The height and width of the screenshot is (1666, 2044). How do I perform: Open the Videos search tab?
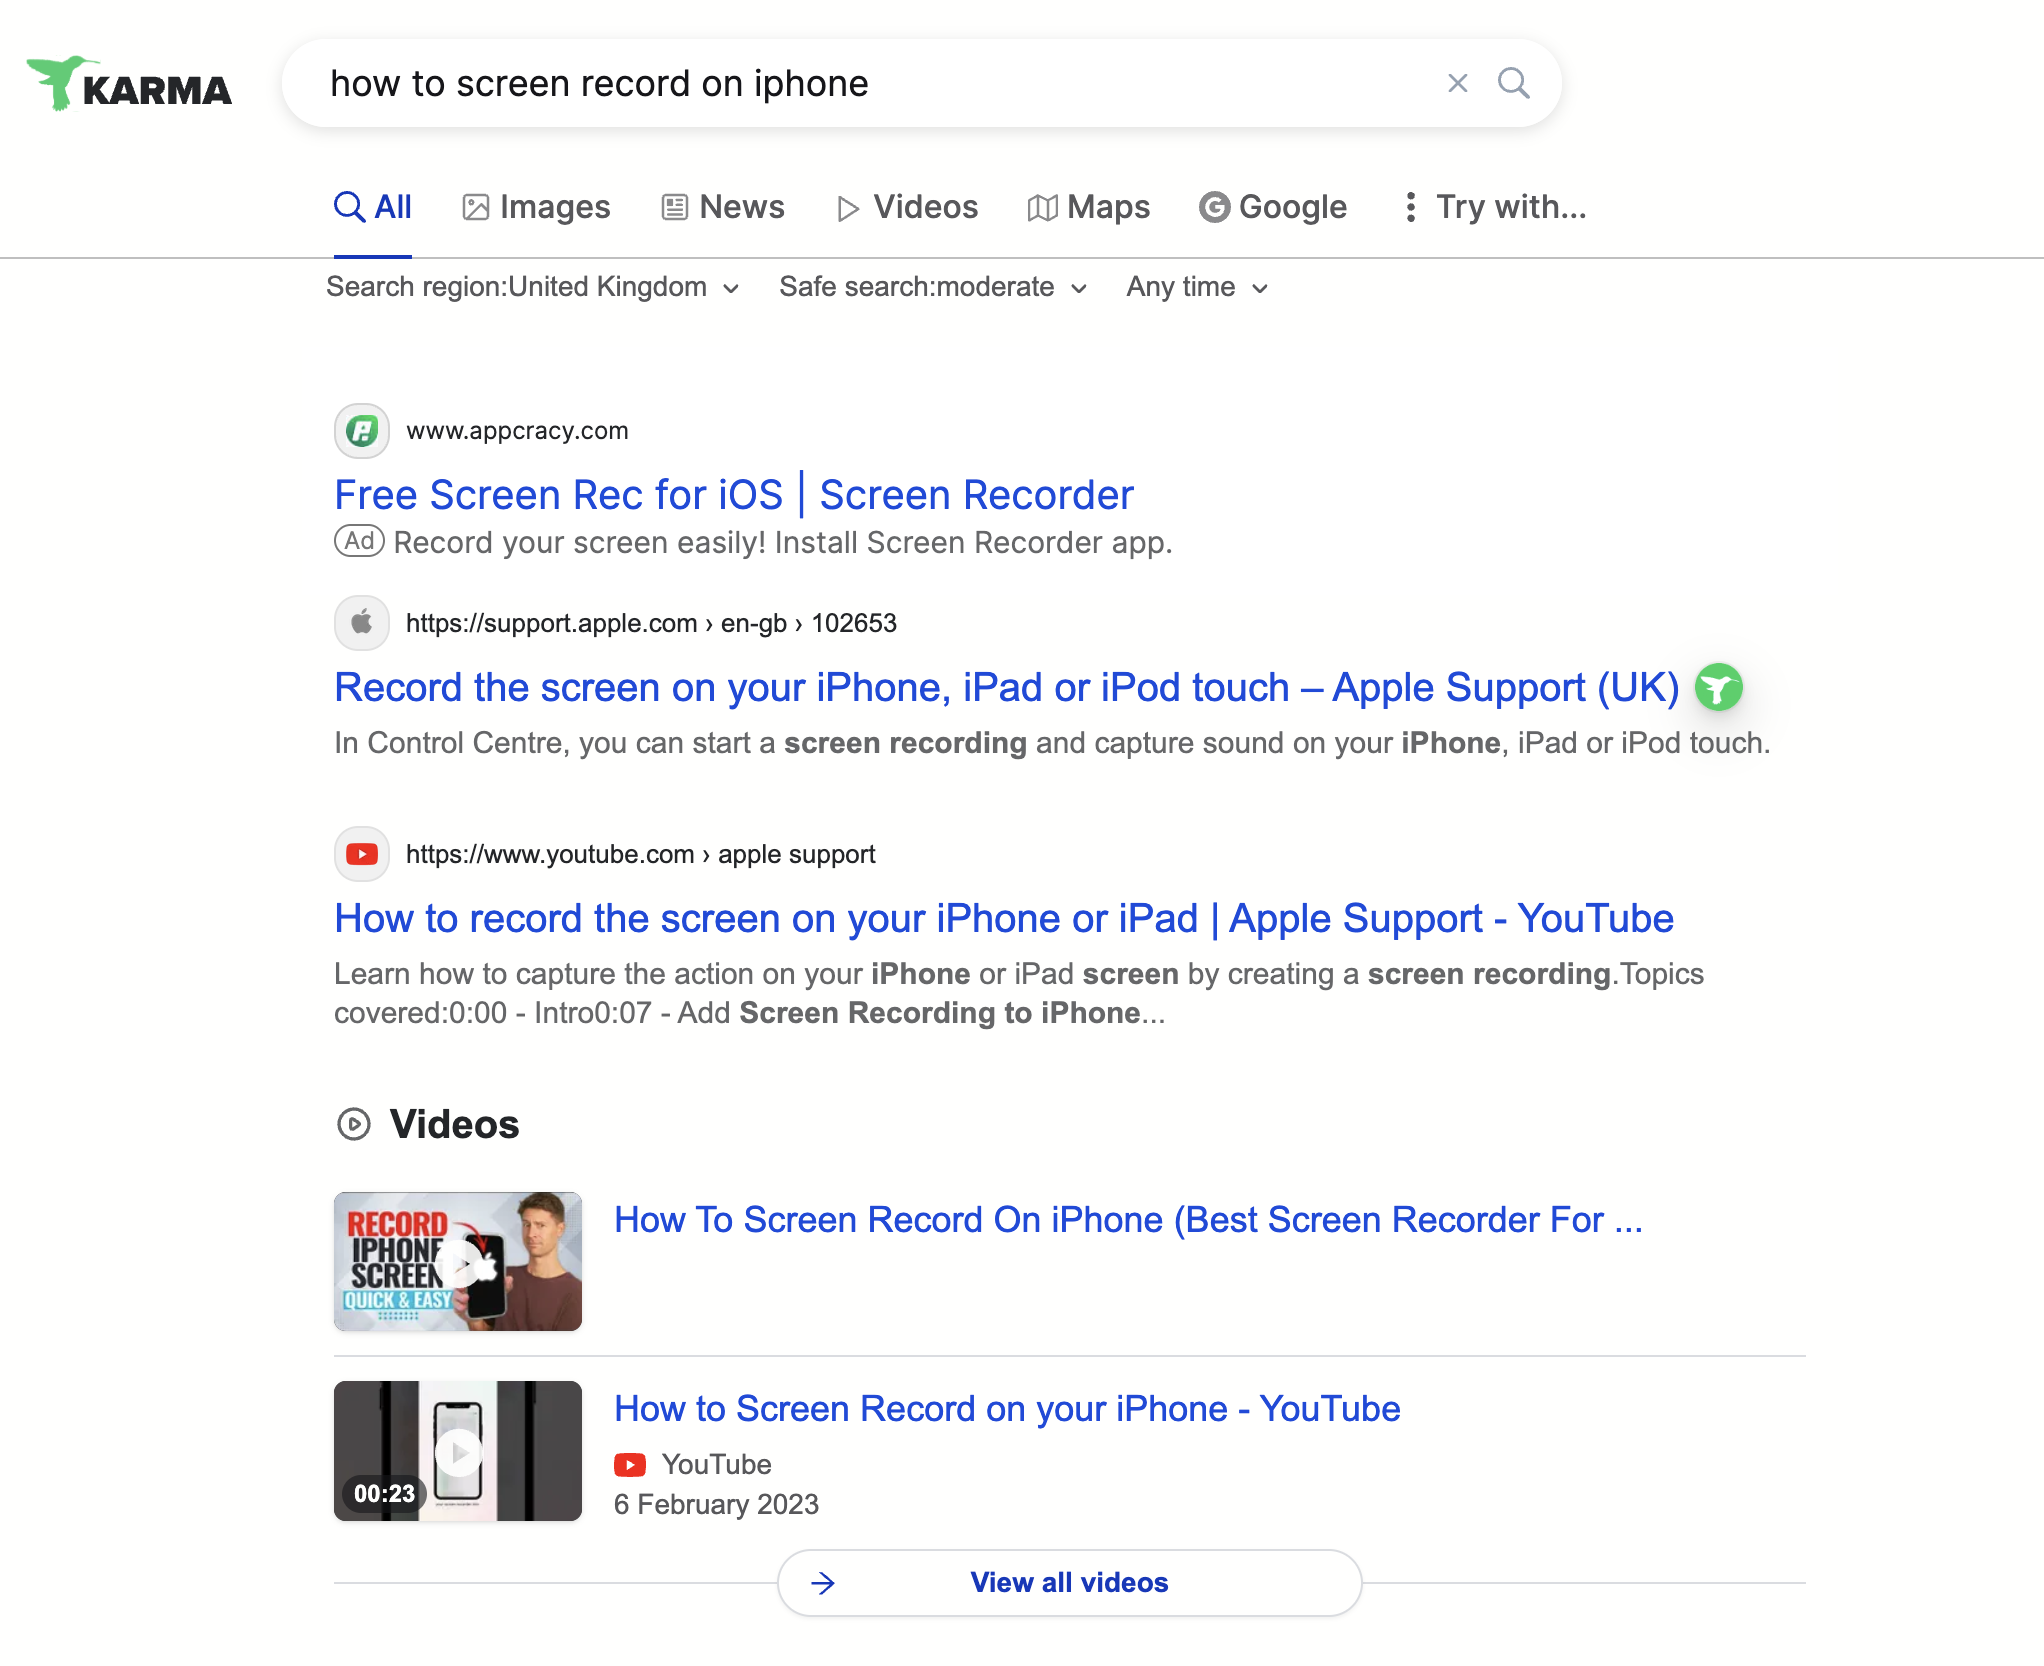pyautogui.click(x=907, y=207)
